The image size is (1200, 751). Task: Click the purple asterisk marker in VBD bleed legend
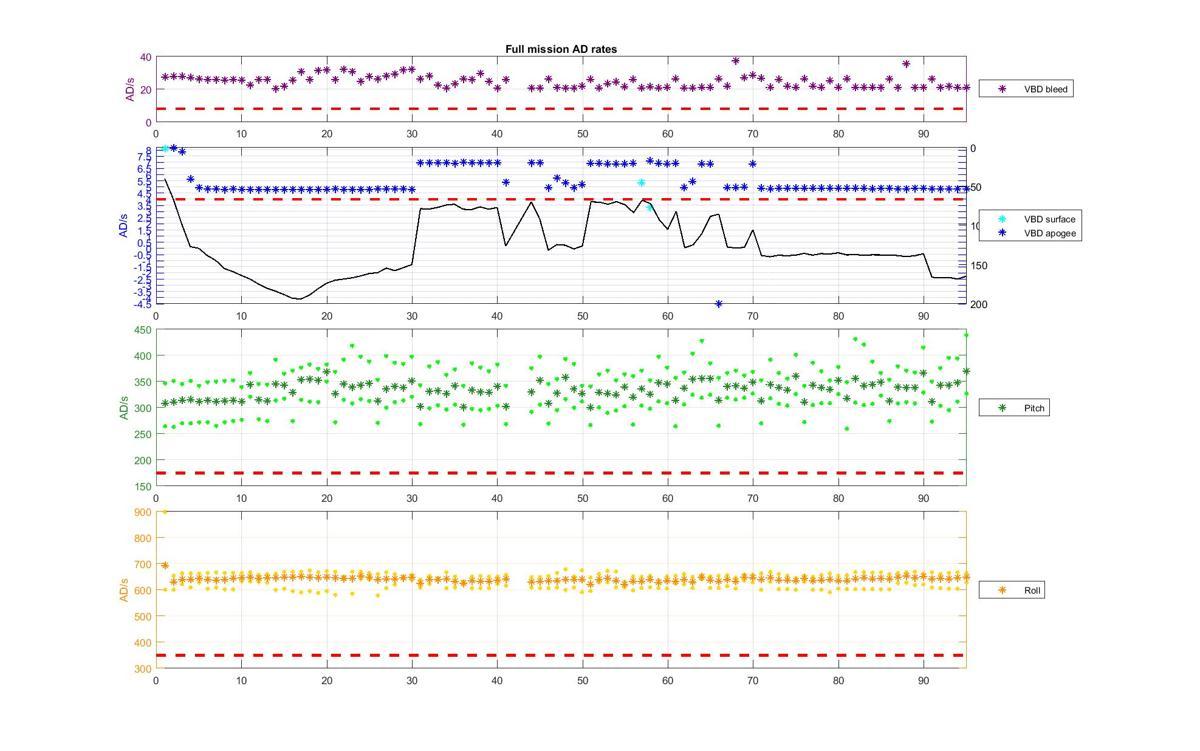point(1002,89)
